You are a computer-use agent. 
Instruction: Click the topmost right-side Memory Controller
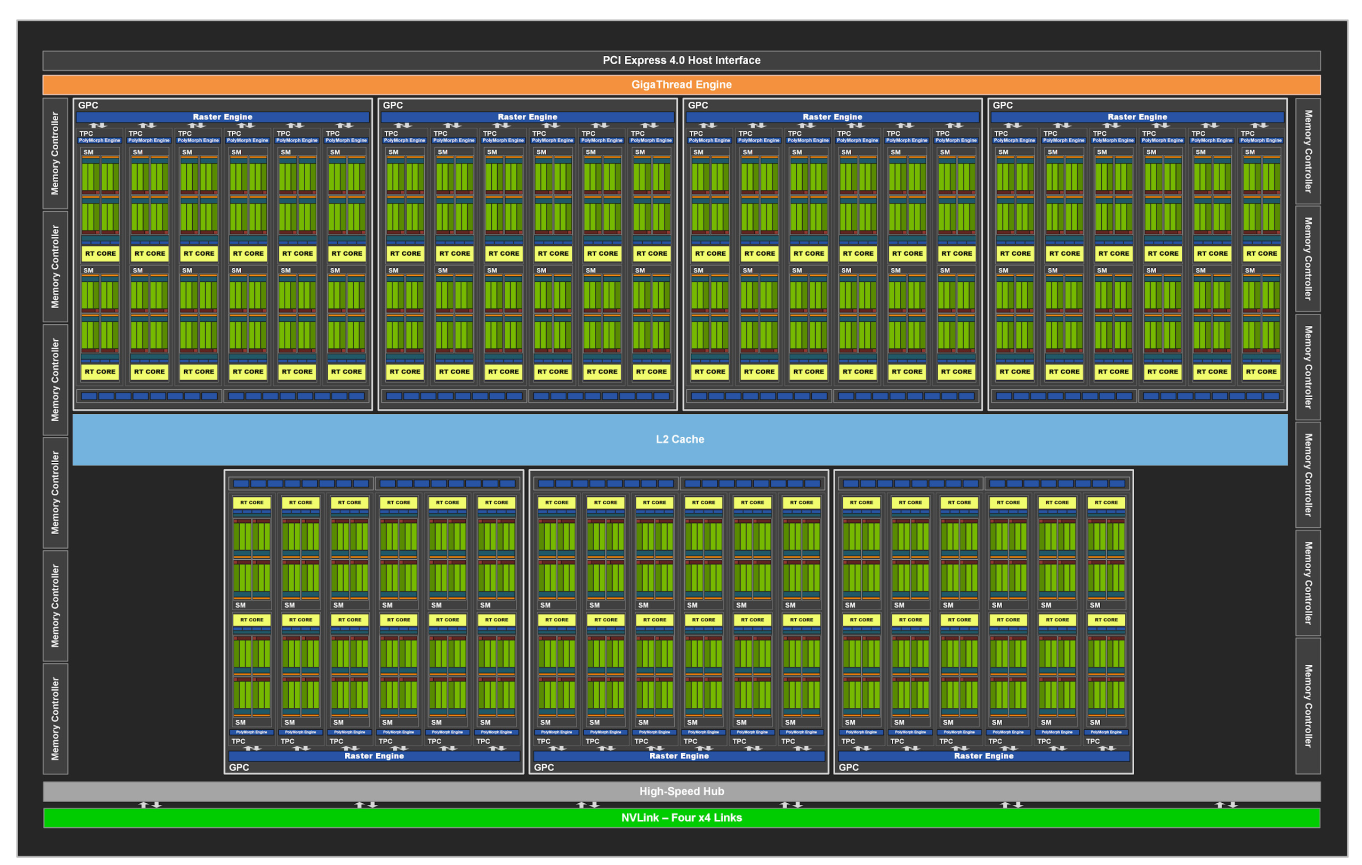(x=1308, y=150)
